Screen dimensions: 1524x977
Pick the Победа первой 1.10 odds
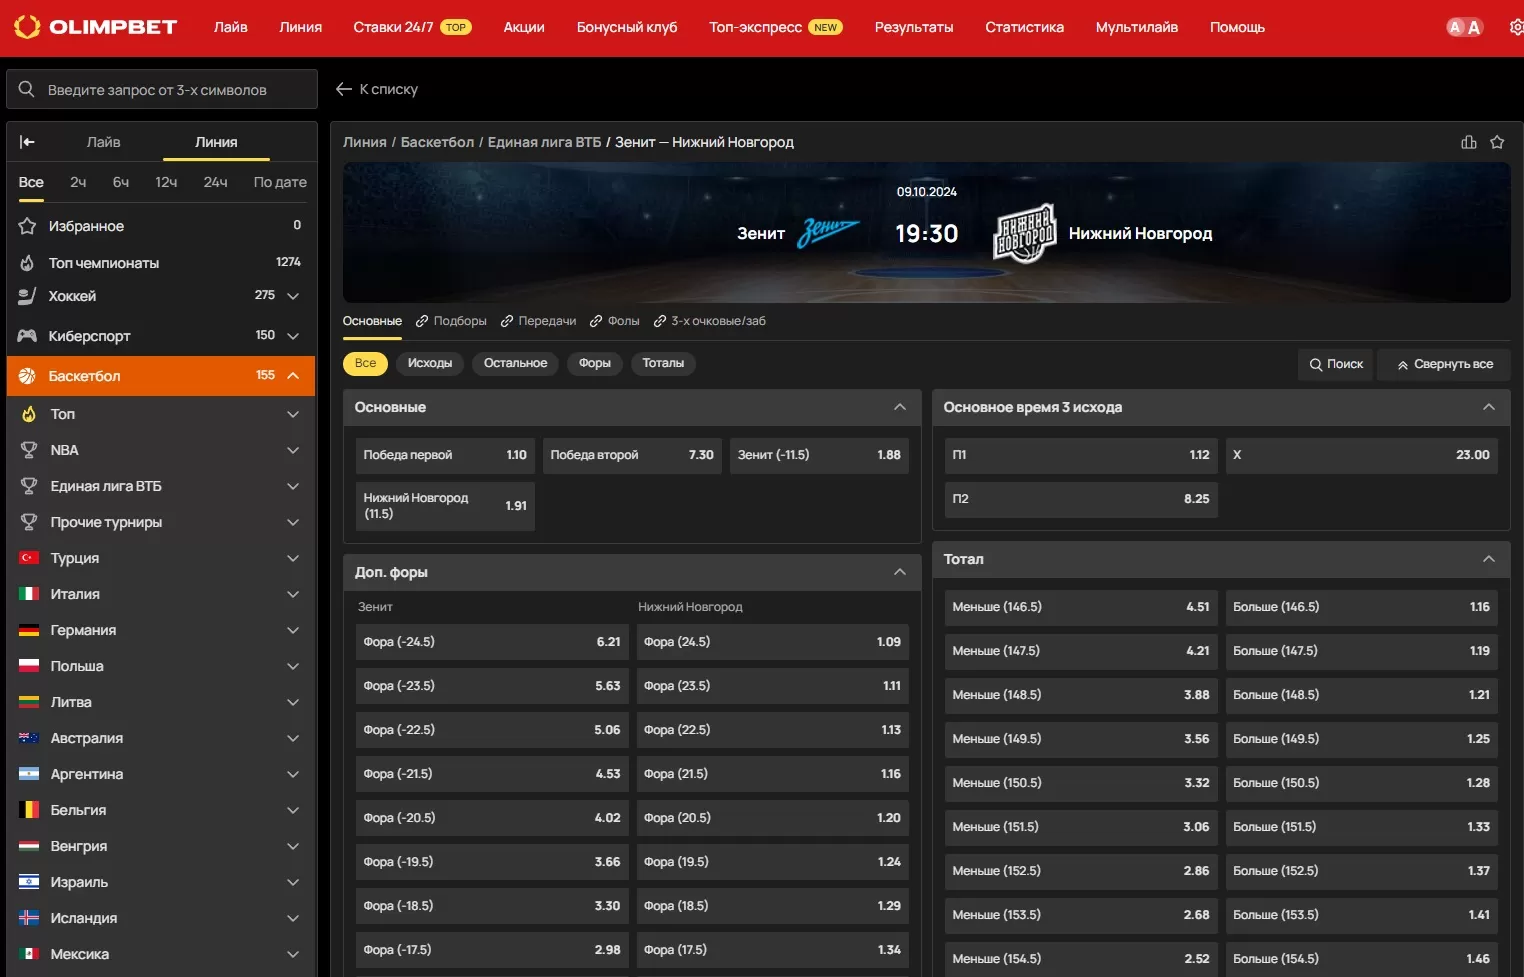(x=444, y=455)
